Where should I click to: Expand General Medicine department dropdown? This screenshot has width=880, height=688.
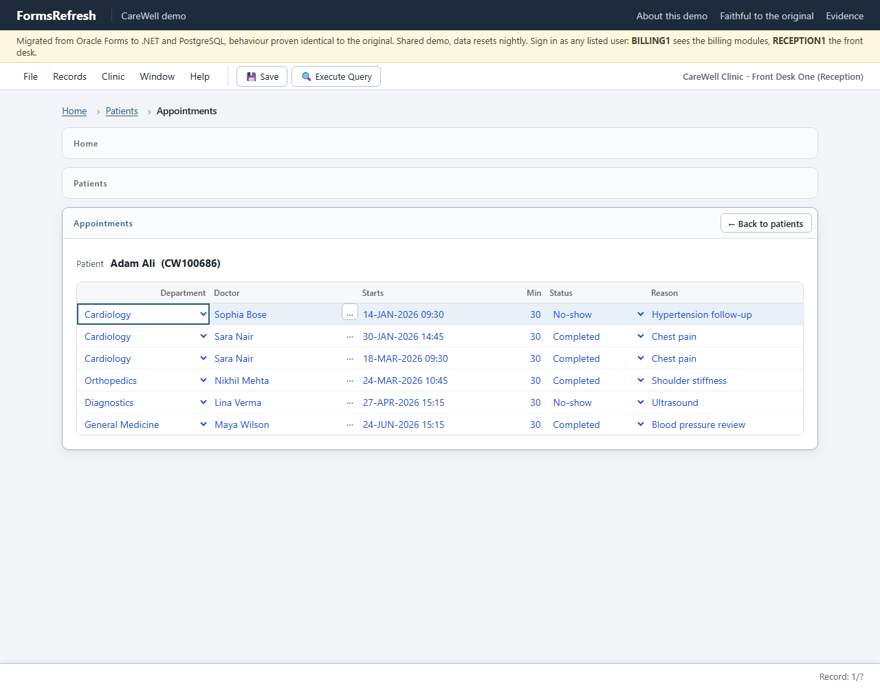tap(203, 424)
